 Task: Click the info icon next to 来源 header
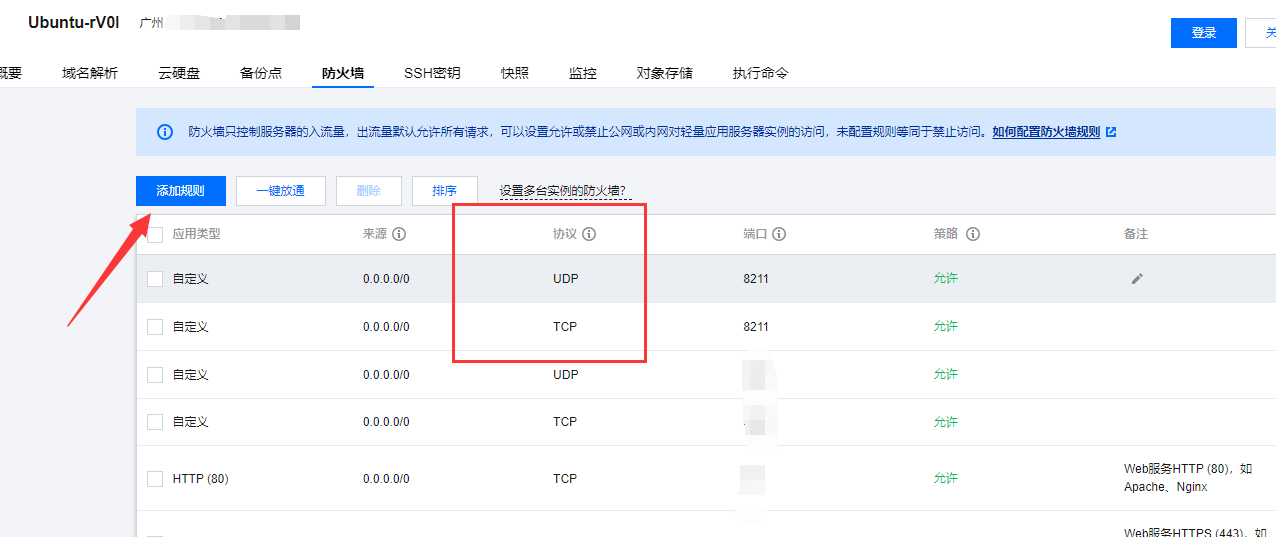399,234
